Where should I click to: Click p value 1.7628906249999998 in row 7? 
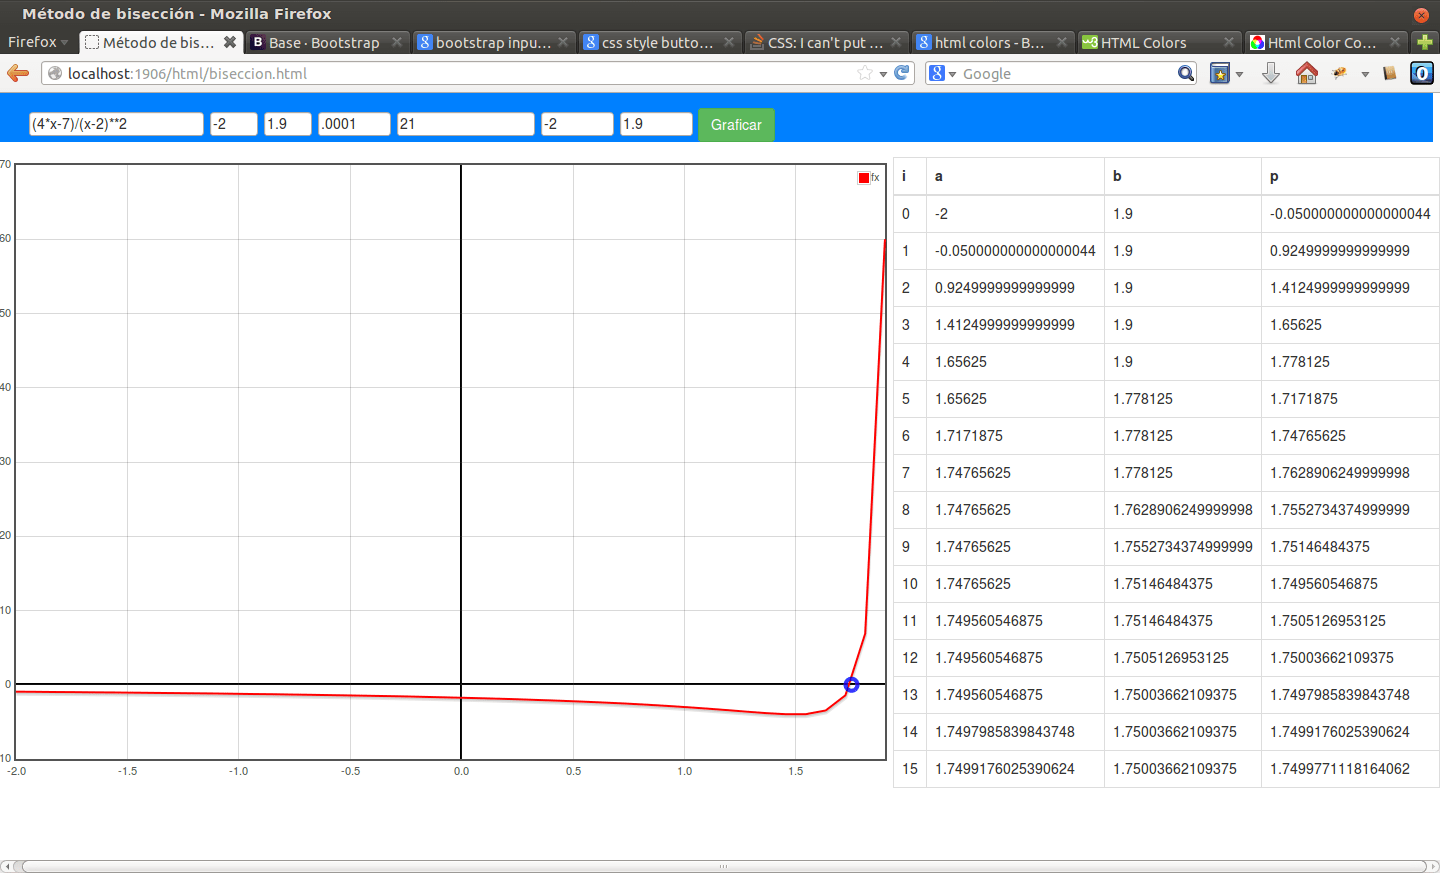tap(1340, 473)
